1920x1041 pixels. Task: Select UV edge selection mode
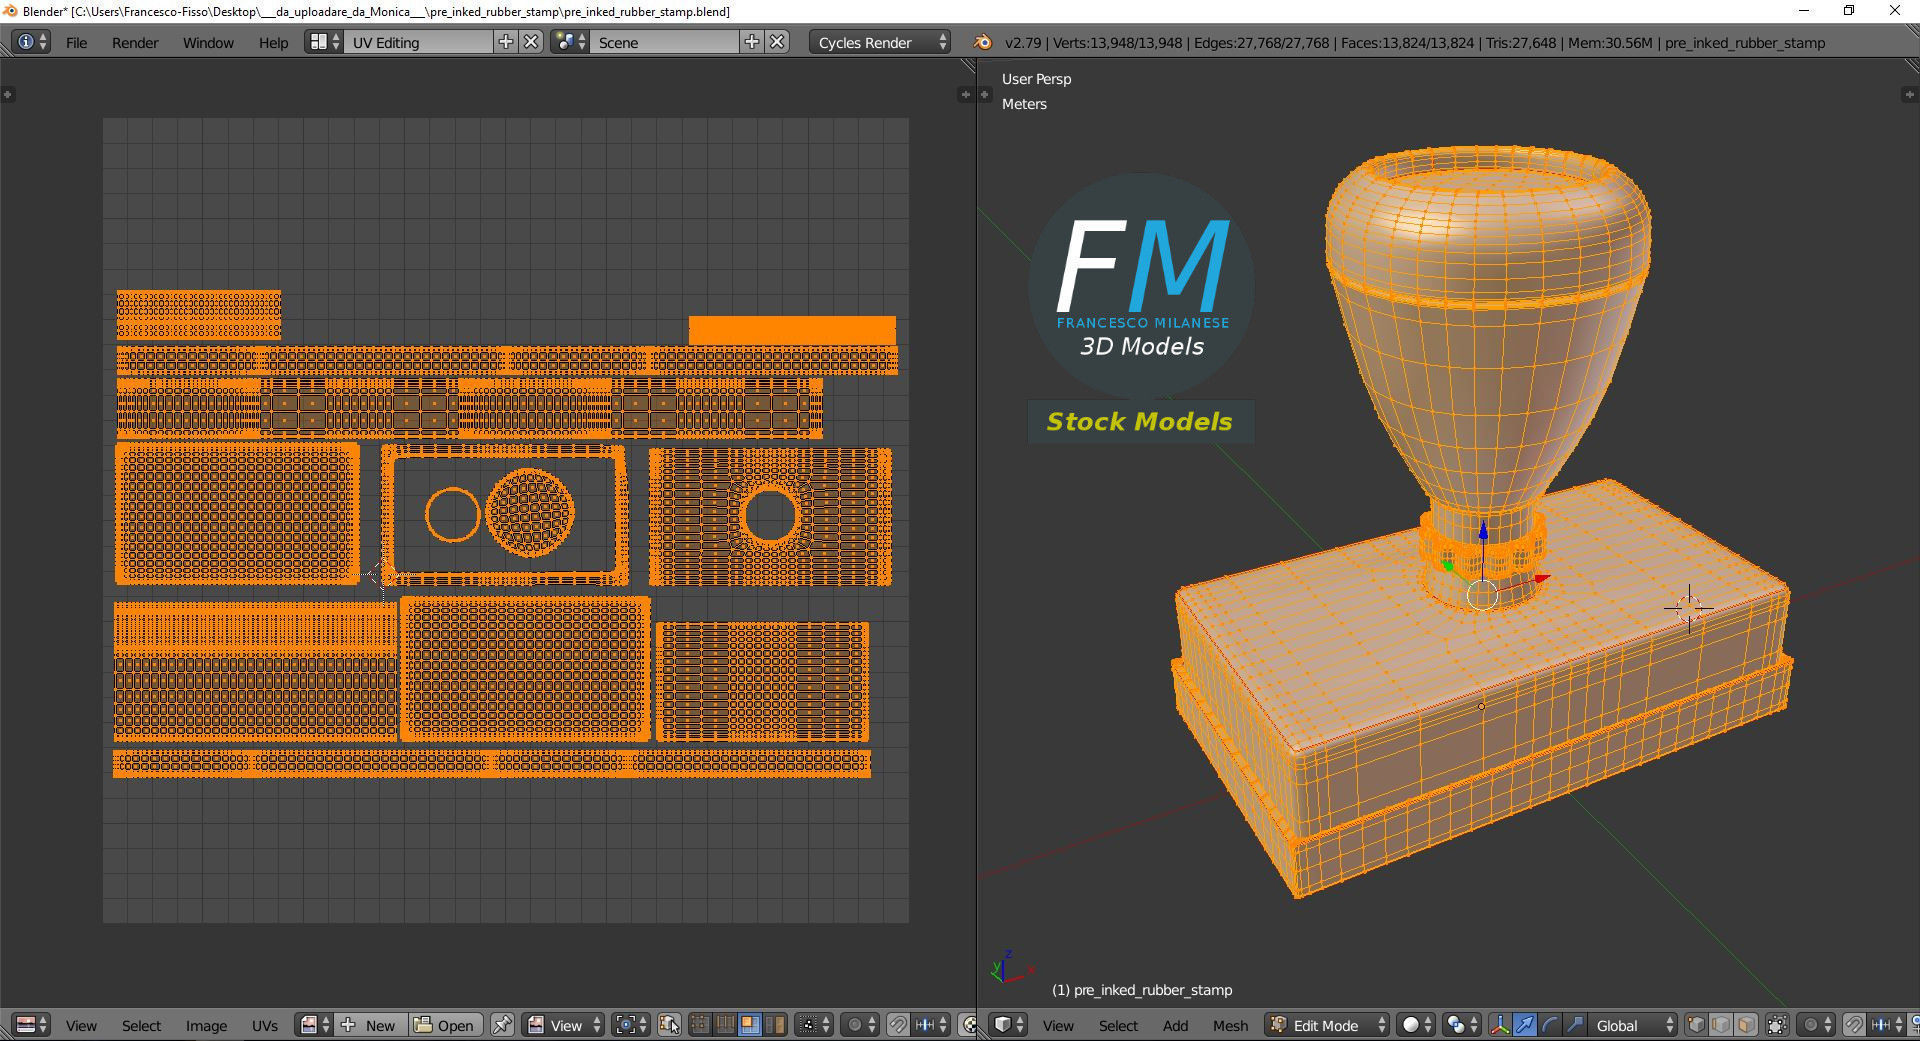[x=724, y=1025]
